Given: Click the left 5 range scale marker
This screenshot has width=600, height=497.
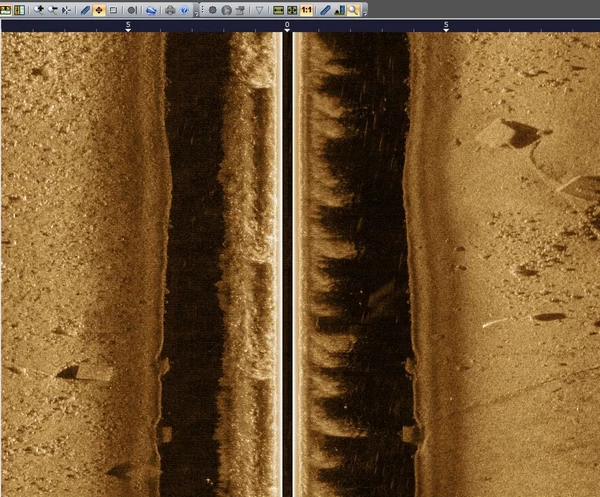Looking at the screenshot, I should [128, 26].
